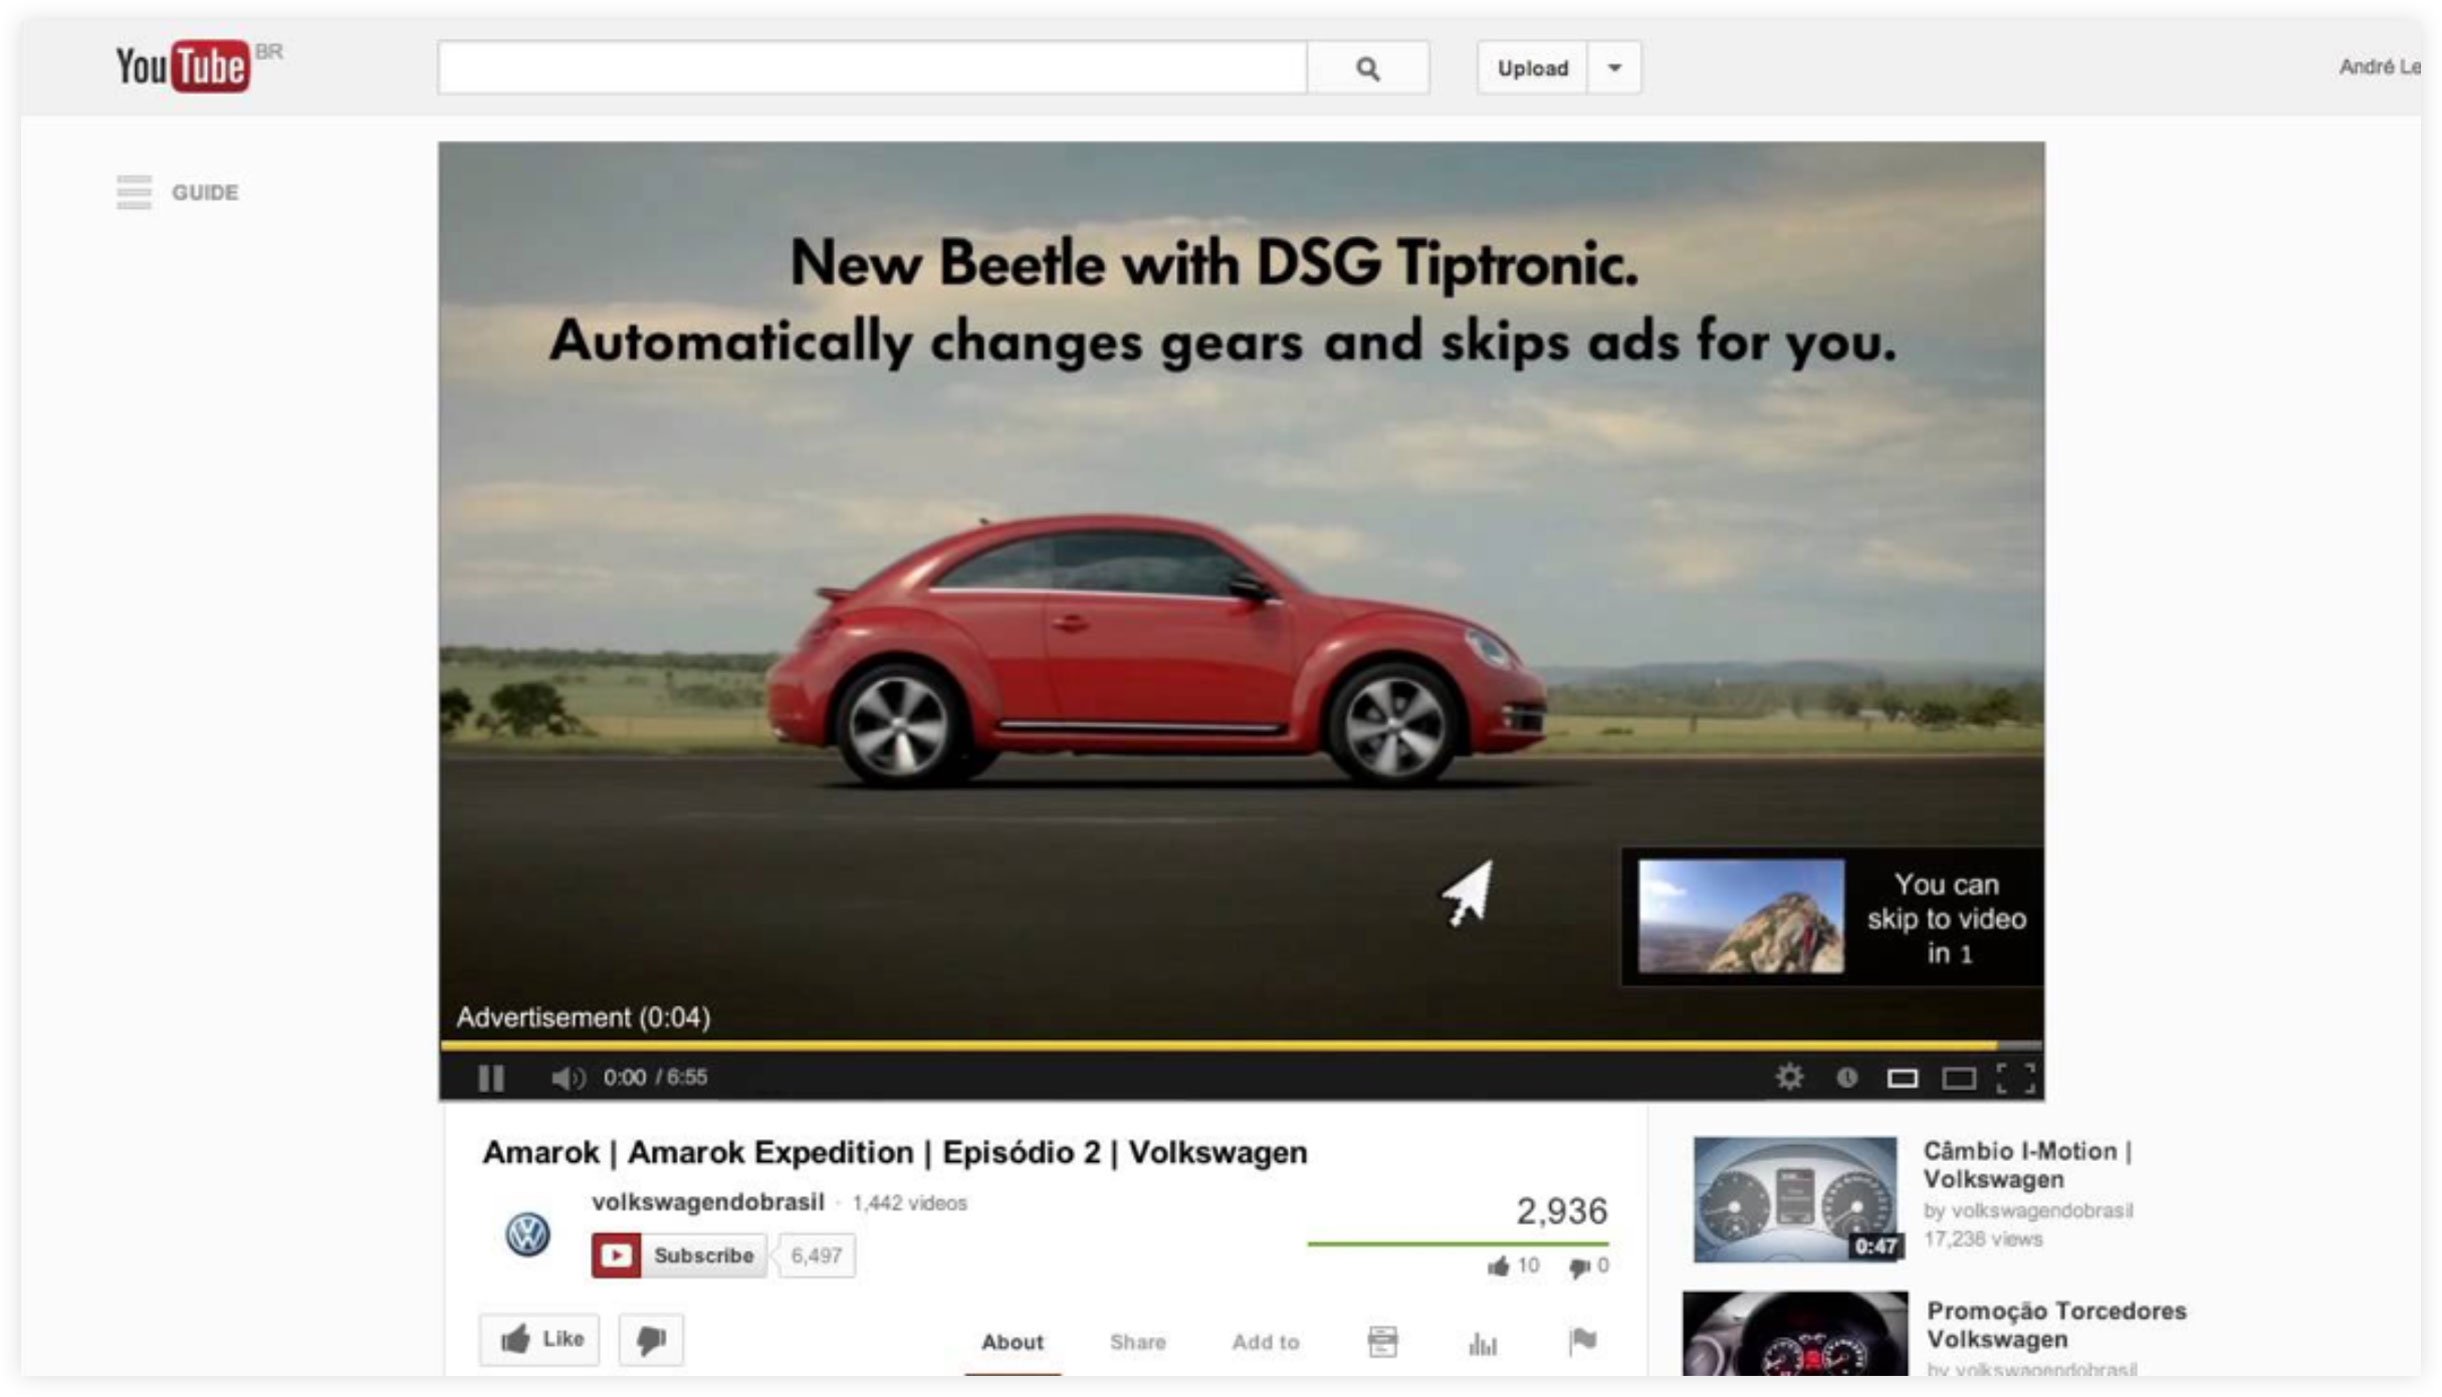2442x1397 pixels.
Task: Open 'Promoção Torcedores Volkswagen' title link
Action: [x=2056, y=1324]
